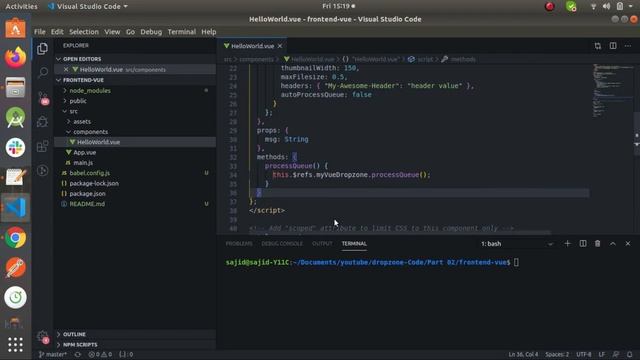Open the Go menu

click(x=130, y=32)
